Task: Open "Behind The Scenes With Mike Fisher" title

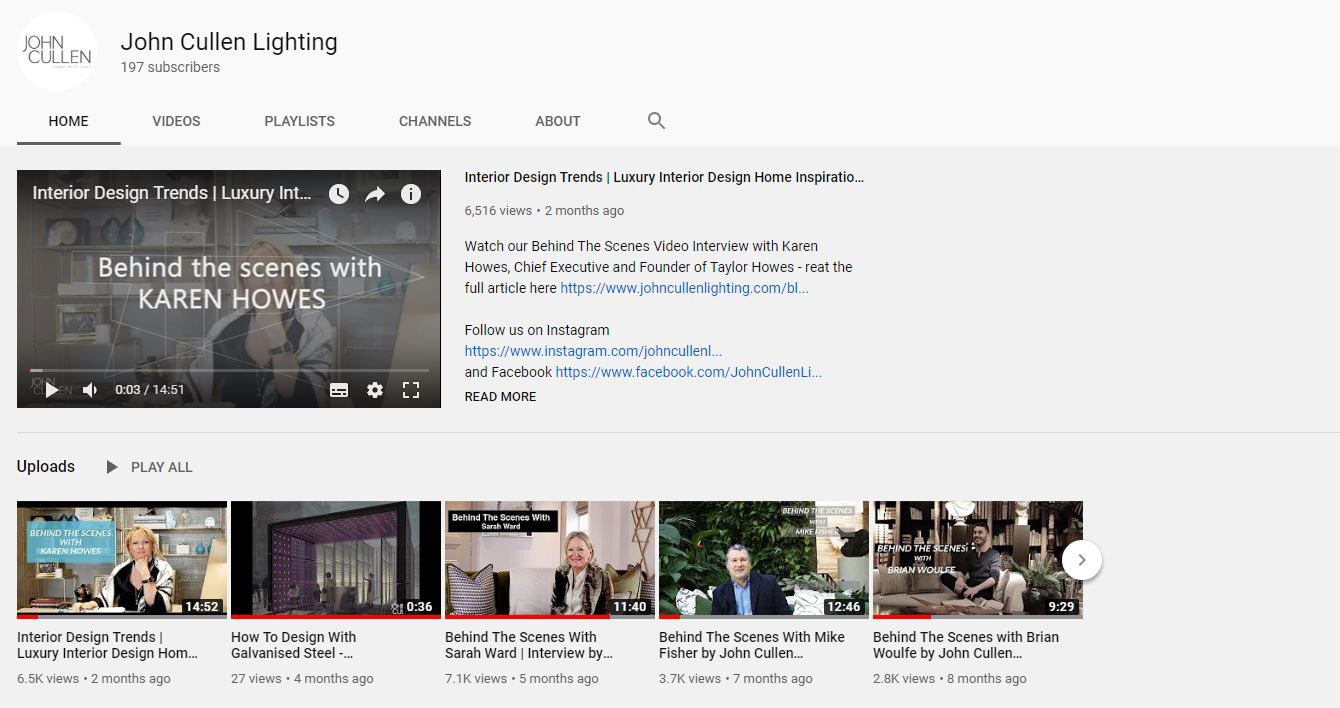Action: [752, 645]
